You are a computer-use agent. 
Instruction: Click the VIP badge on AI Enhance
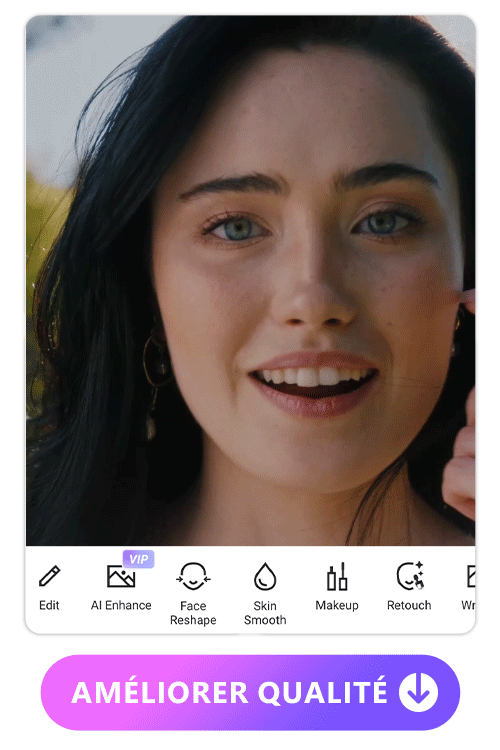pos(138,559)
